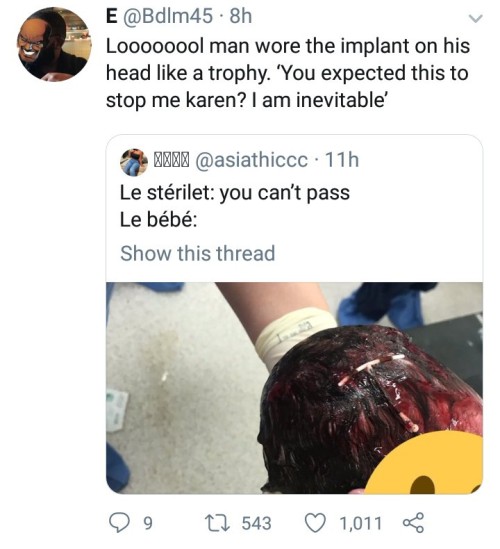Click the quoted user's display name boxes
The image size is (500, 549).
(172, 160)
